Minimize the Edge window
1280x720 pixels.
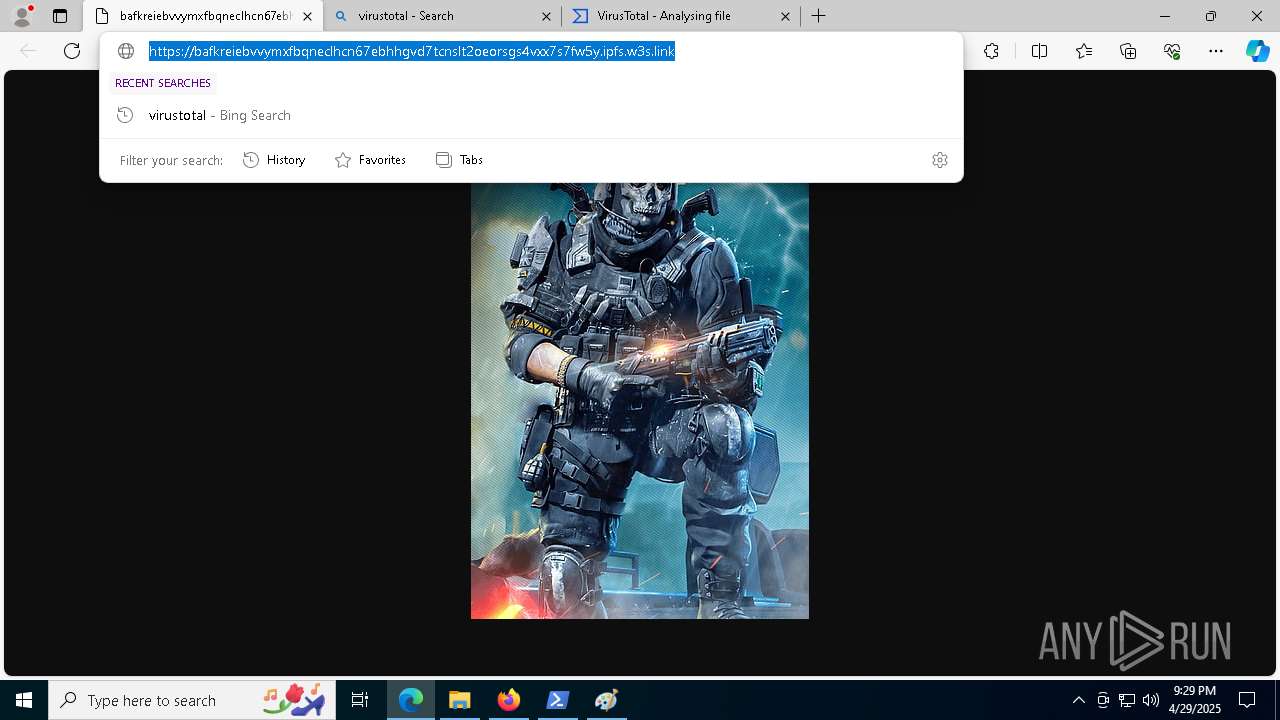coord(1165,16)
